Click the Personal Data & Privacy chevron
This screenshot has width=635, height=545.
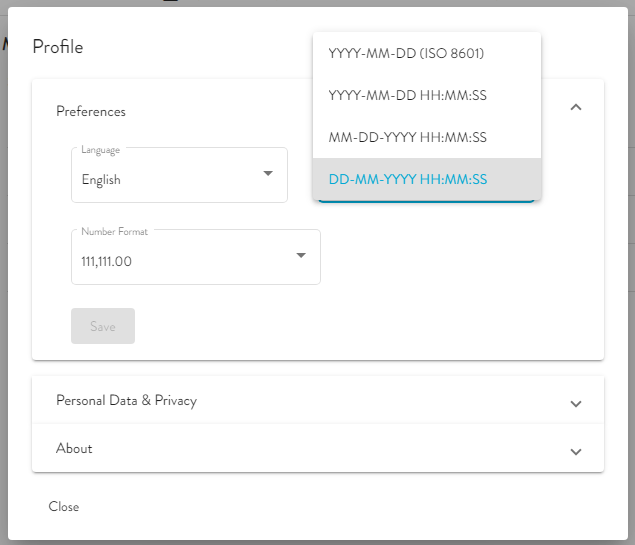(x=575, y=404)
